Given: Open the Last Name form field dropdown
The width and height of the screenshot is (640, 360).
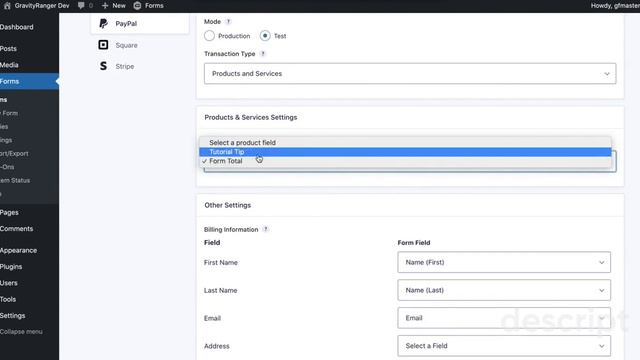Looking at the screenshot, I should (504, 290).
